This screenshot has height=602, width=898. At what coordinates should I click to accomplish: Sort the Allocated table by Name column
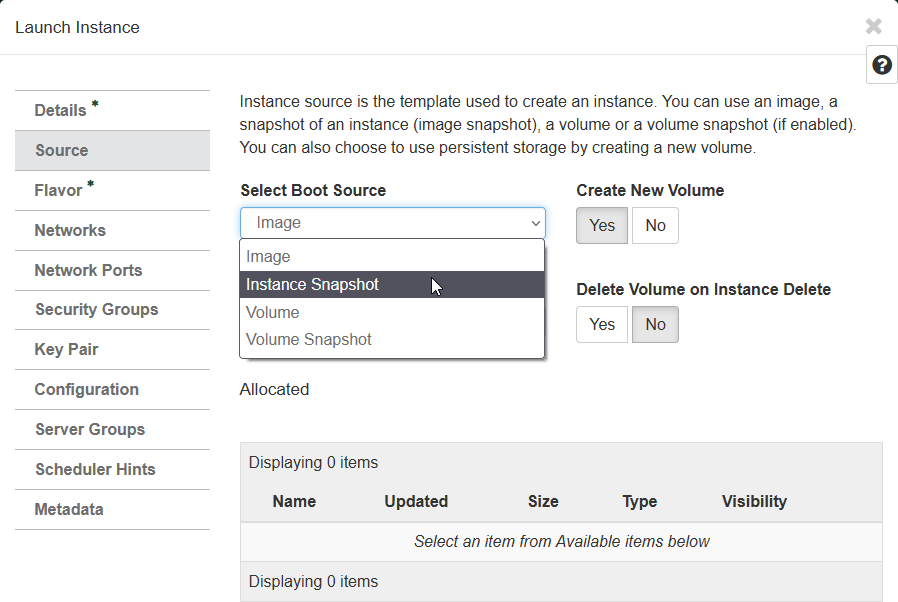coord(294,502)
